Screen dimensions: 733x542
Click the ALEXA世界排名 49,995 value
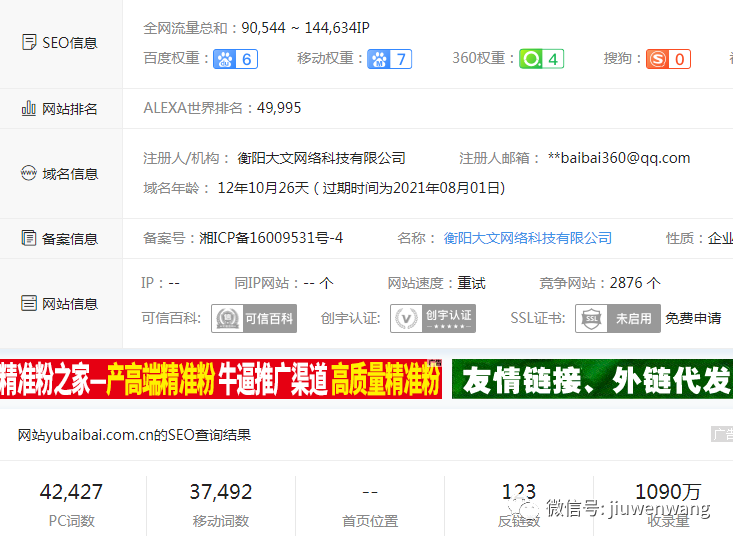[x=279, y=108]
